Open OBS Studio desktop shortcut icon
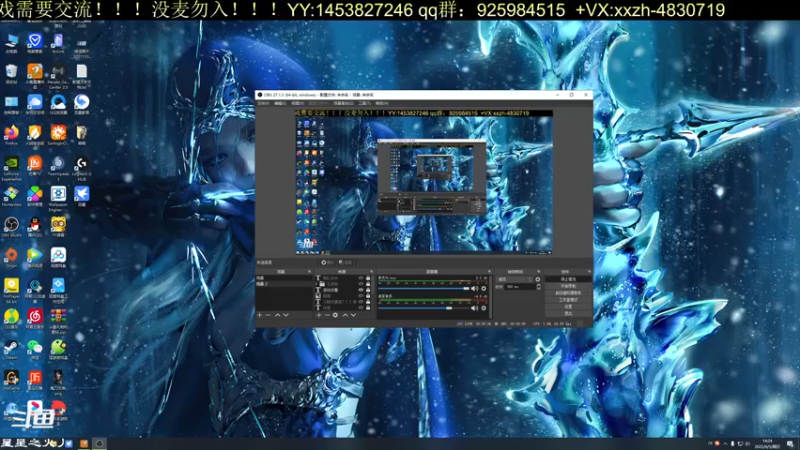Screen dimensions: 800x450 click(11, 227)
